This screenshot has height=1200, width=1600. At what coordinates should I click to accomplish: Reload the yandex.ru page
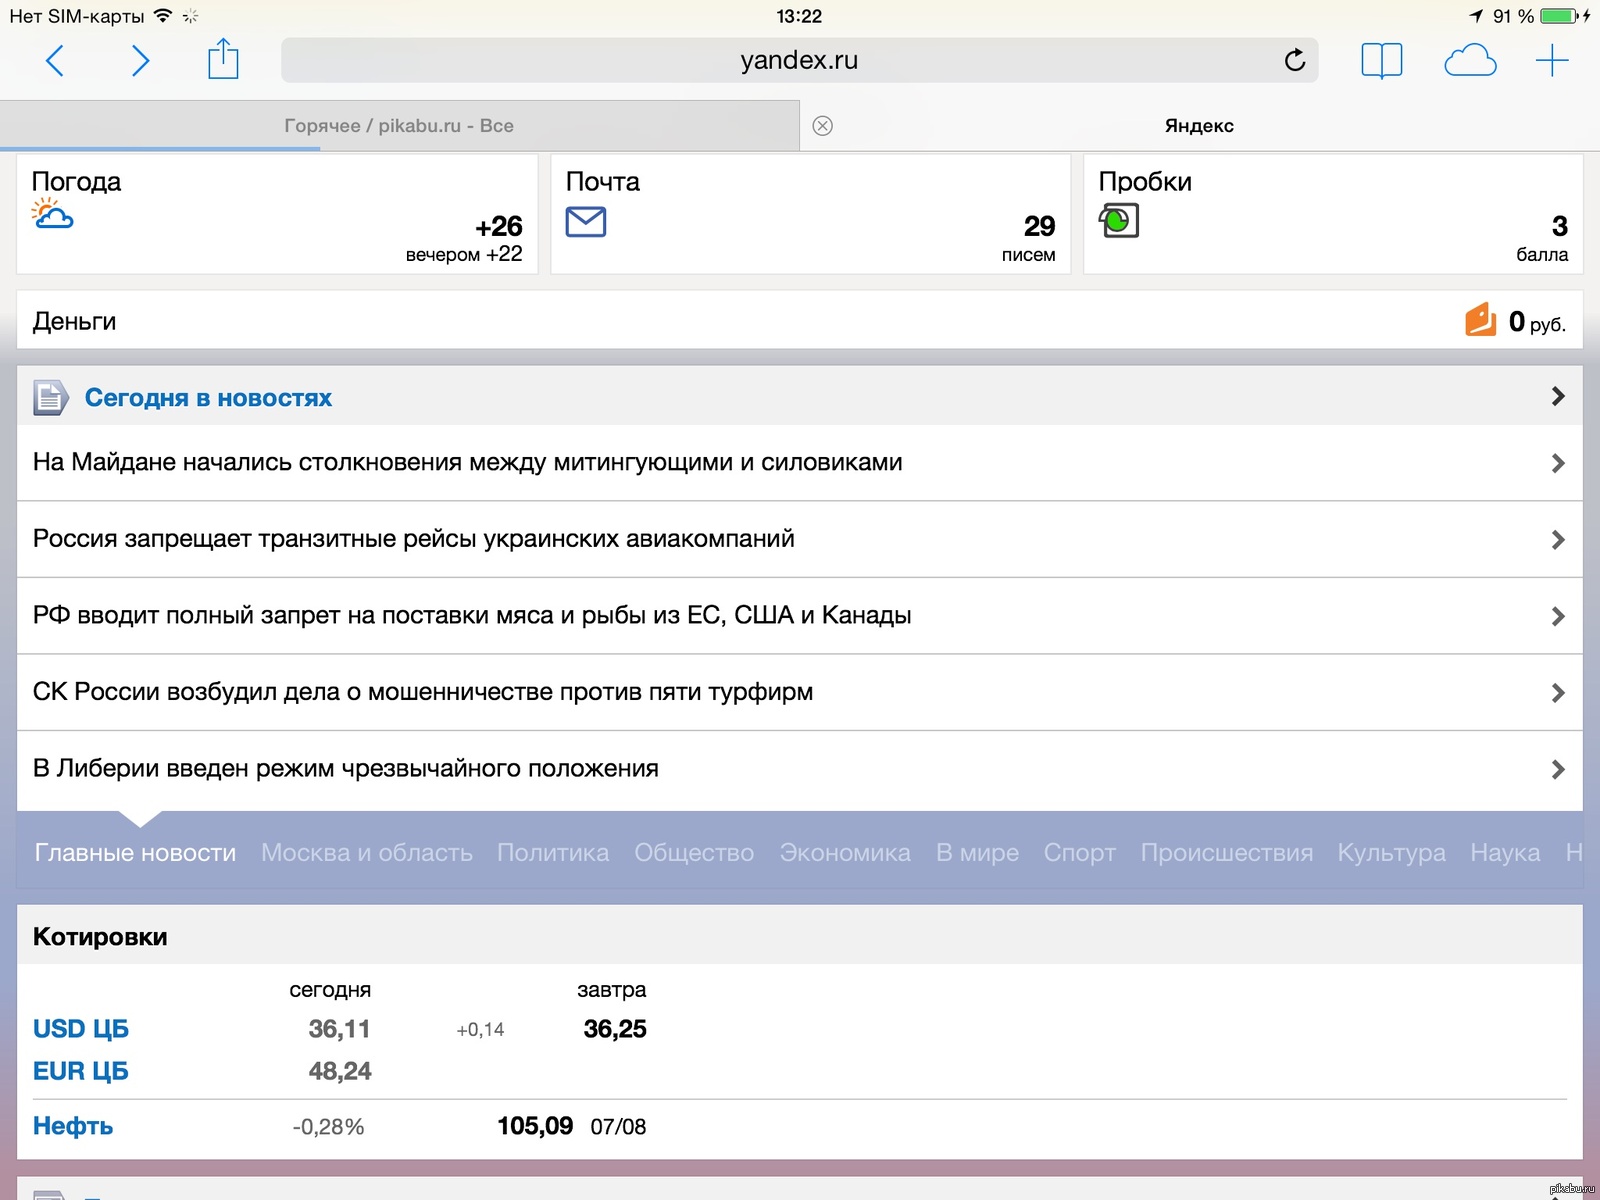(1295, 61)
